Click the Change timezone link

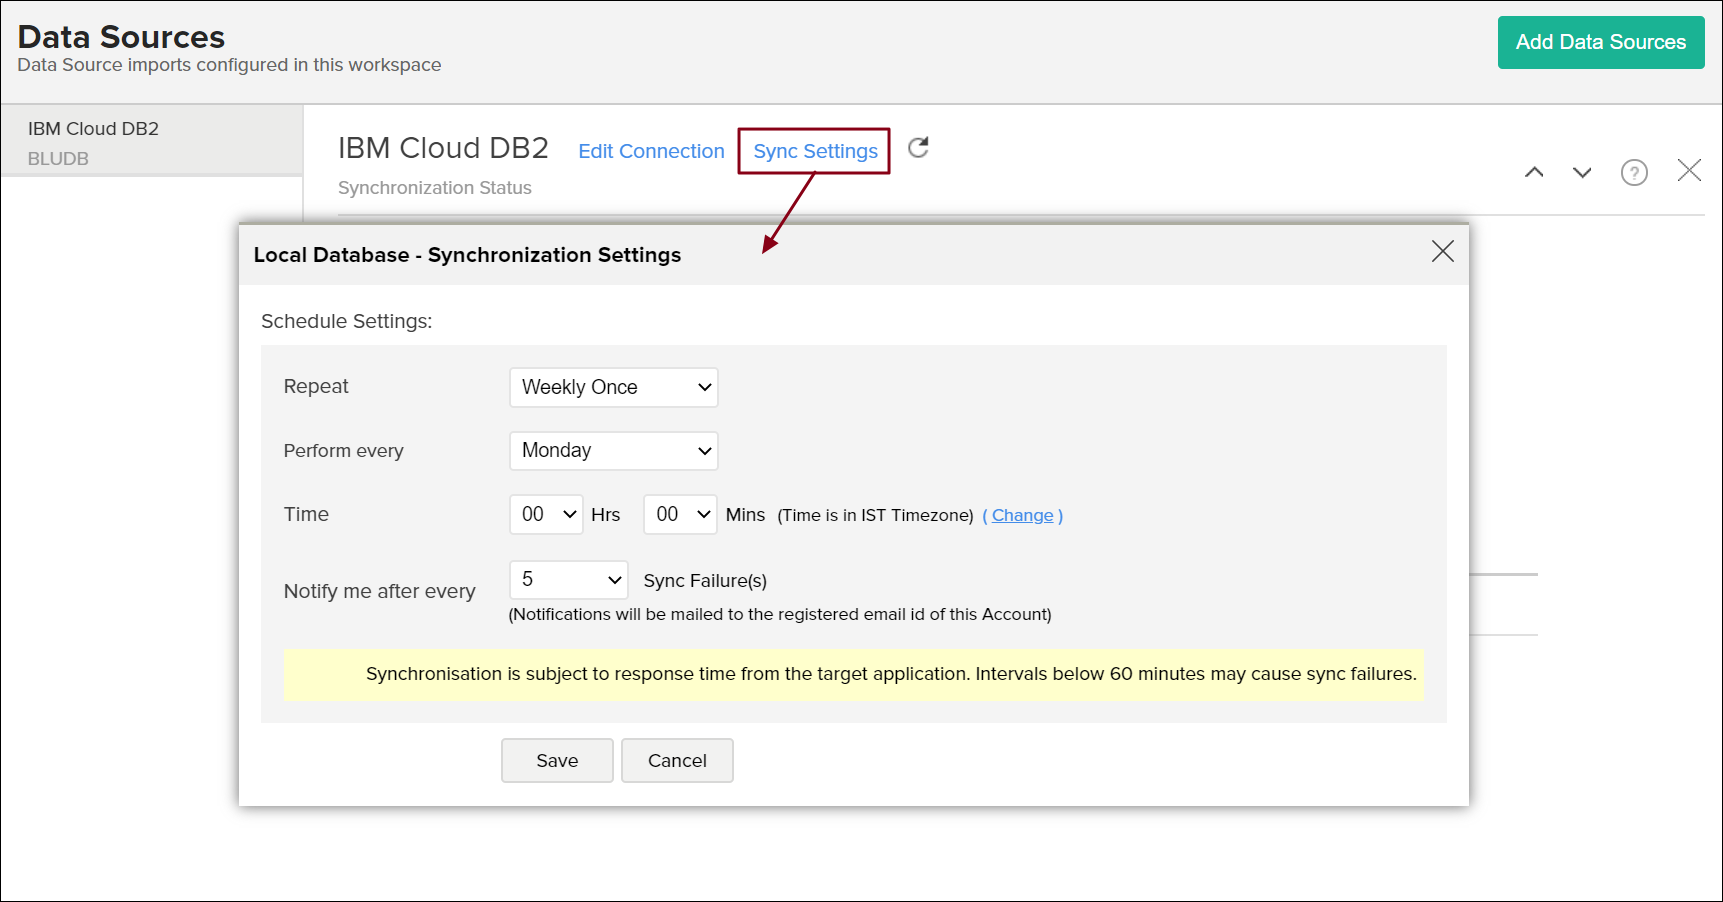1022,515
